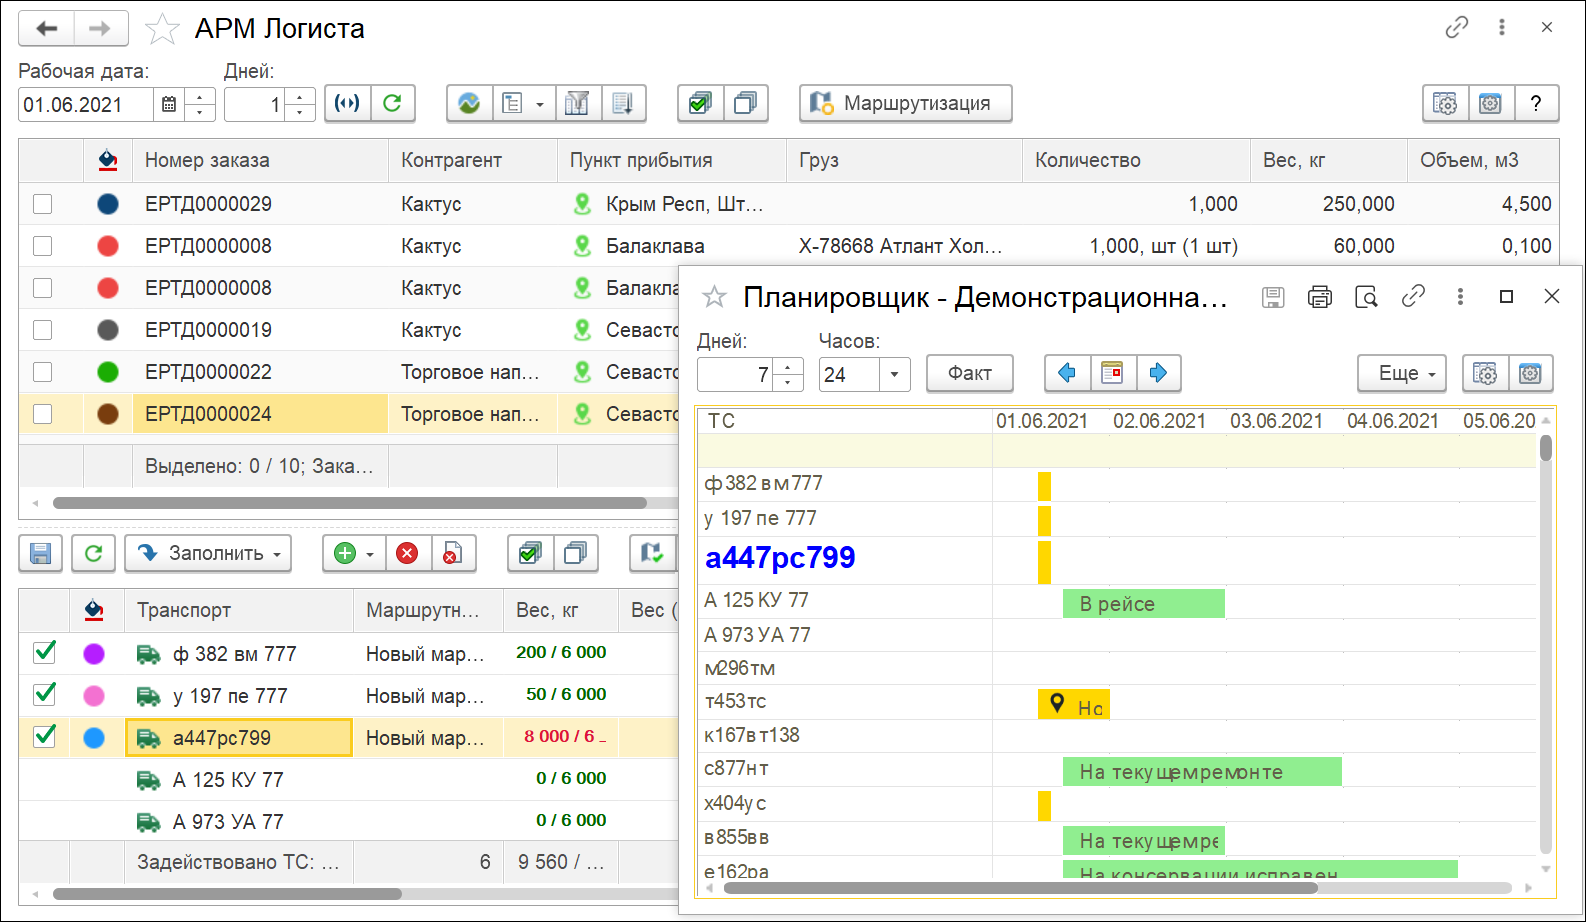The height and width of the screenshot is (922, 1586).
Task: Click the Контрагент column header
Action: click(451, 160)
